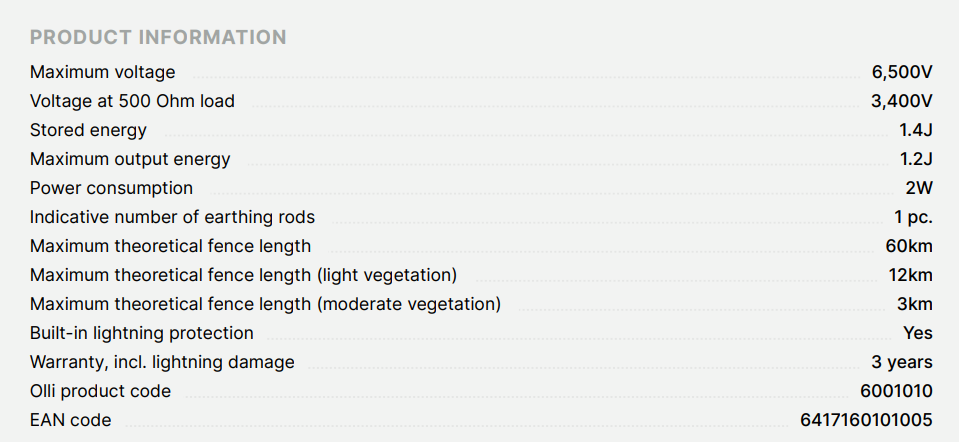Click the 2W power consumption value
Screen dimensions: 959x442
918,188
